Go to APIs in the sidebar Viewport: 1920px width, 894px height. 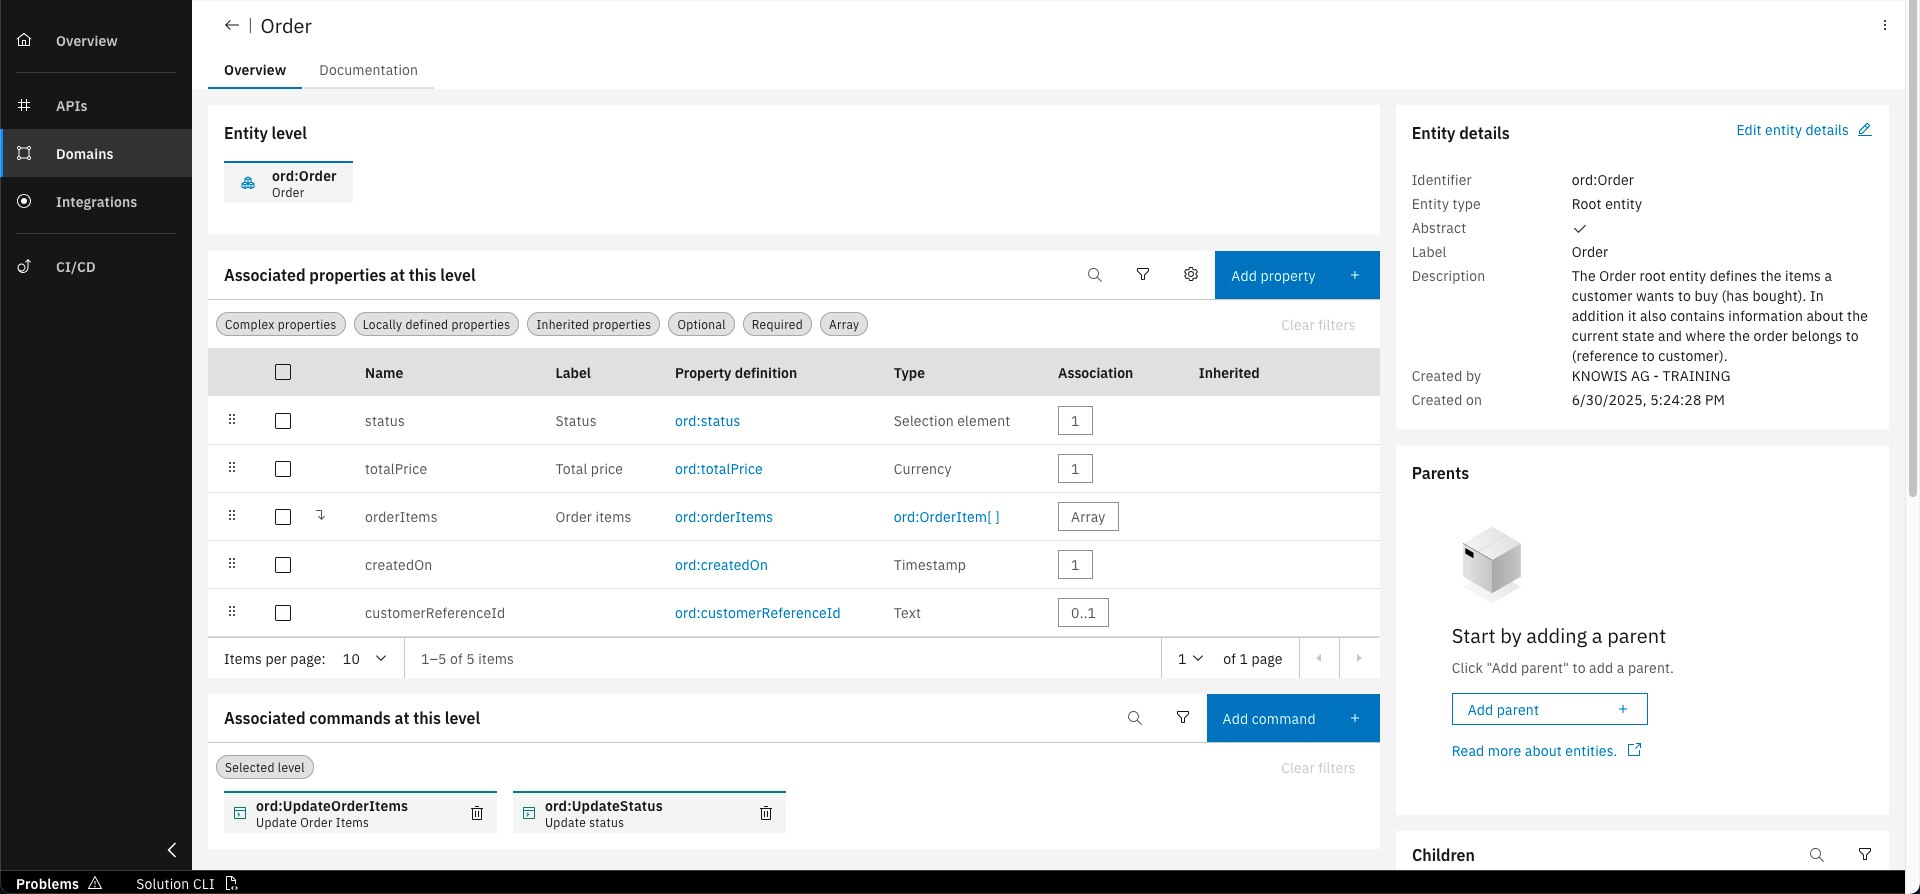point(71,106)
